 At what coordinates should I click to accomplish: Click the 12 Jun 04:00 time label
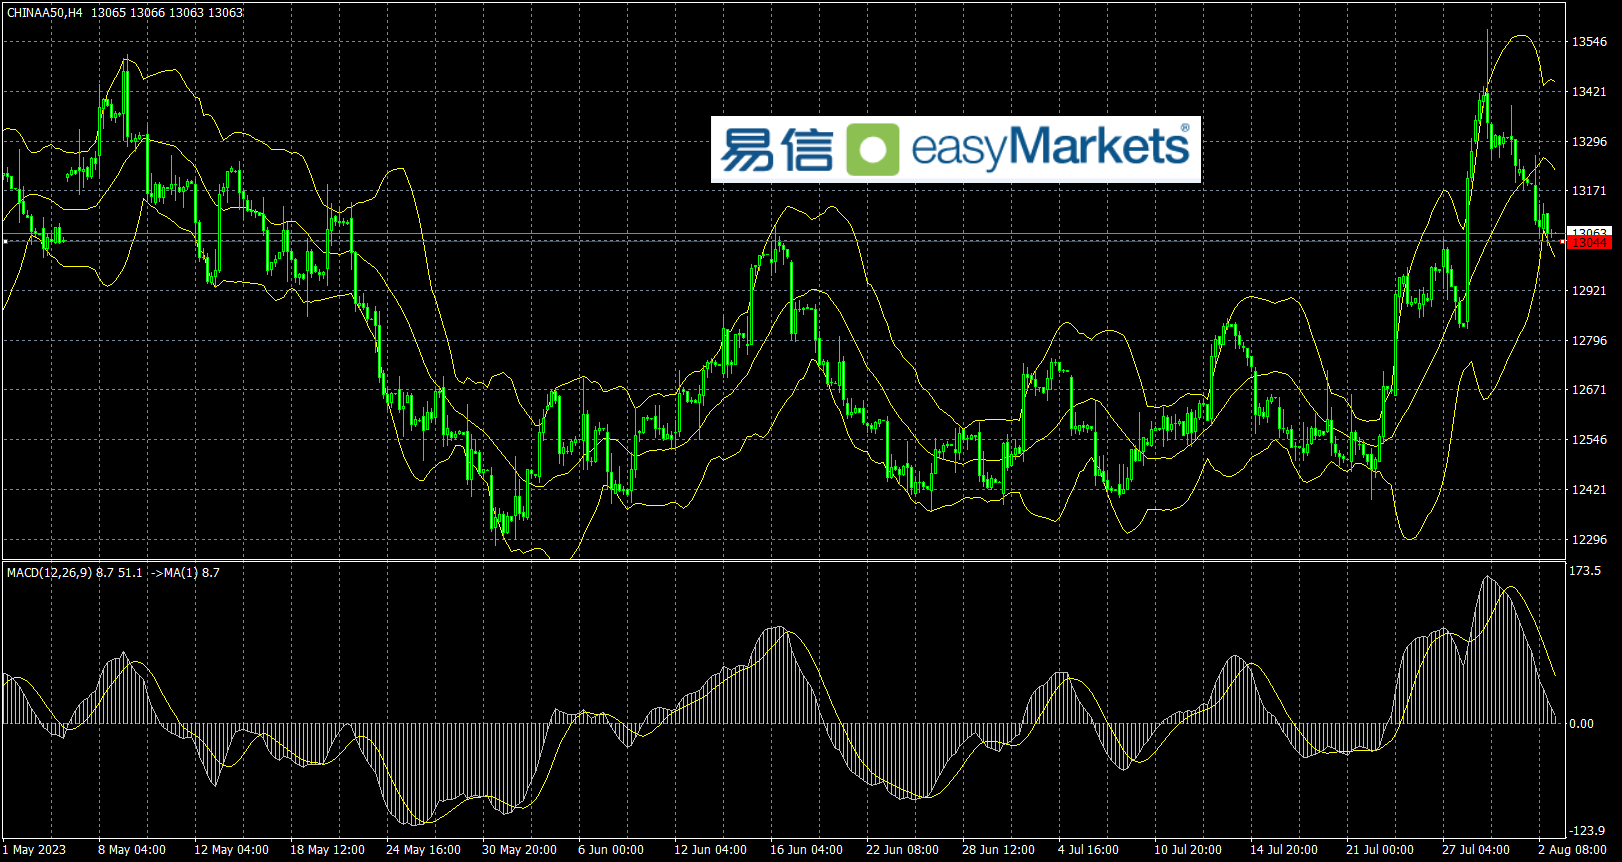coord(710,850)
